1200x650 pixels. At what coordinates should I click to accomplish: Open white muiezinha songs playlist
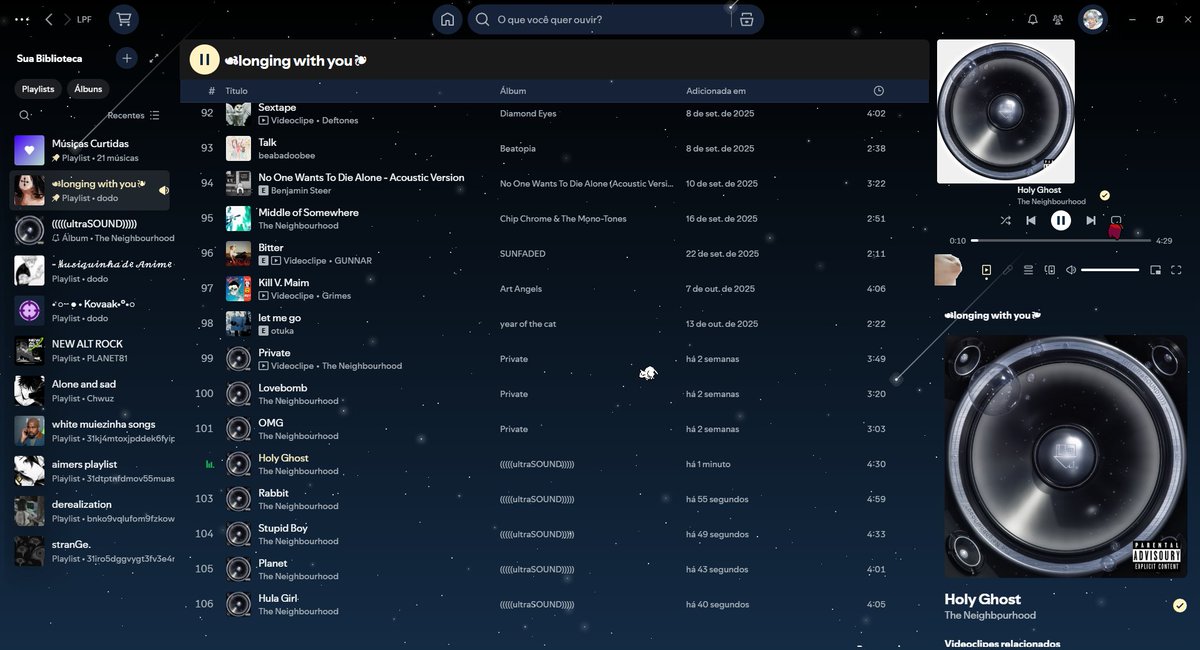[x=92, y=431]
